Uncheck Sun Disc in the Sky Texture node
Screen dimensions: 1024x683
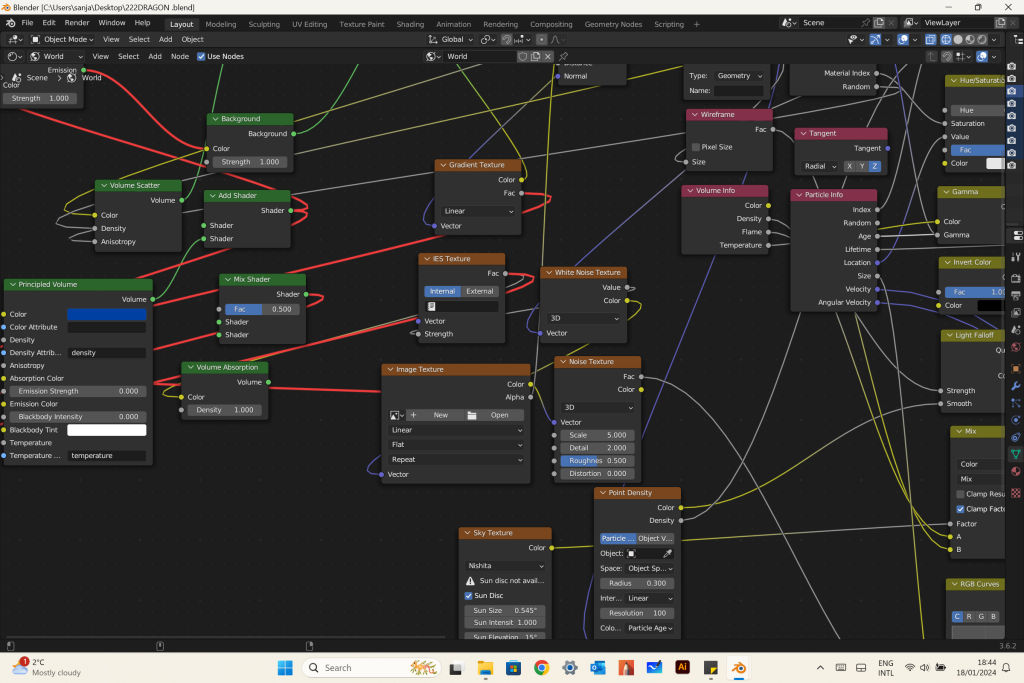pos(468,596)
